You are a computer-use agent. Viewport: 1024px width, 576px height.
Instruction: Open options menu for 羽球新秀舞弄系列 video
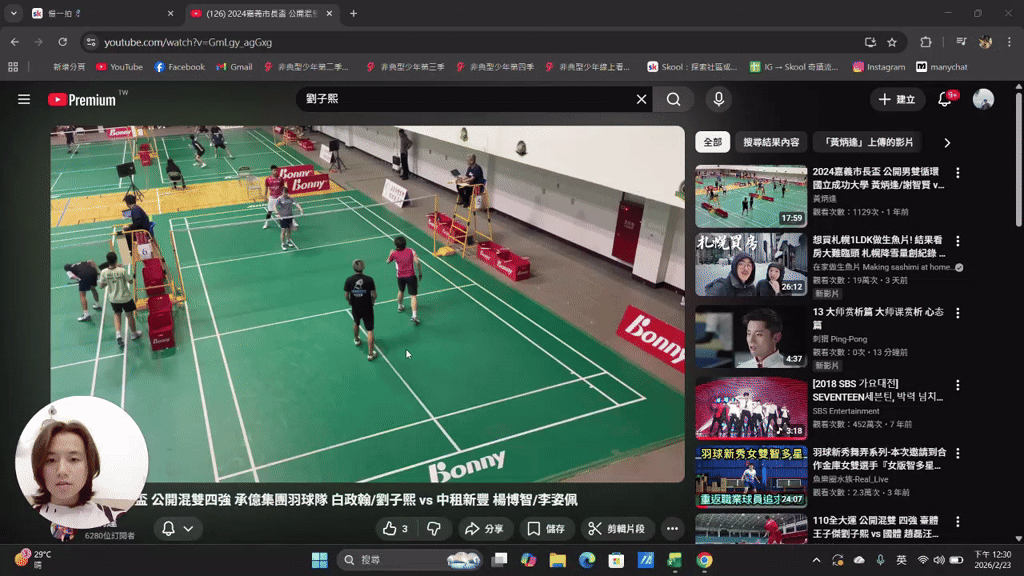tap(957, 453)
